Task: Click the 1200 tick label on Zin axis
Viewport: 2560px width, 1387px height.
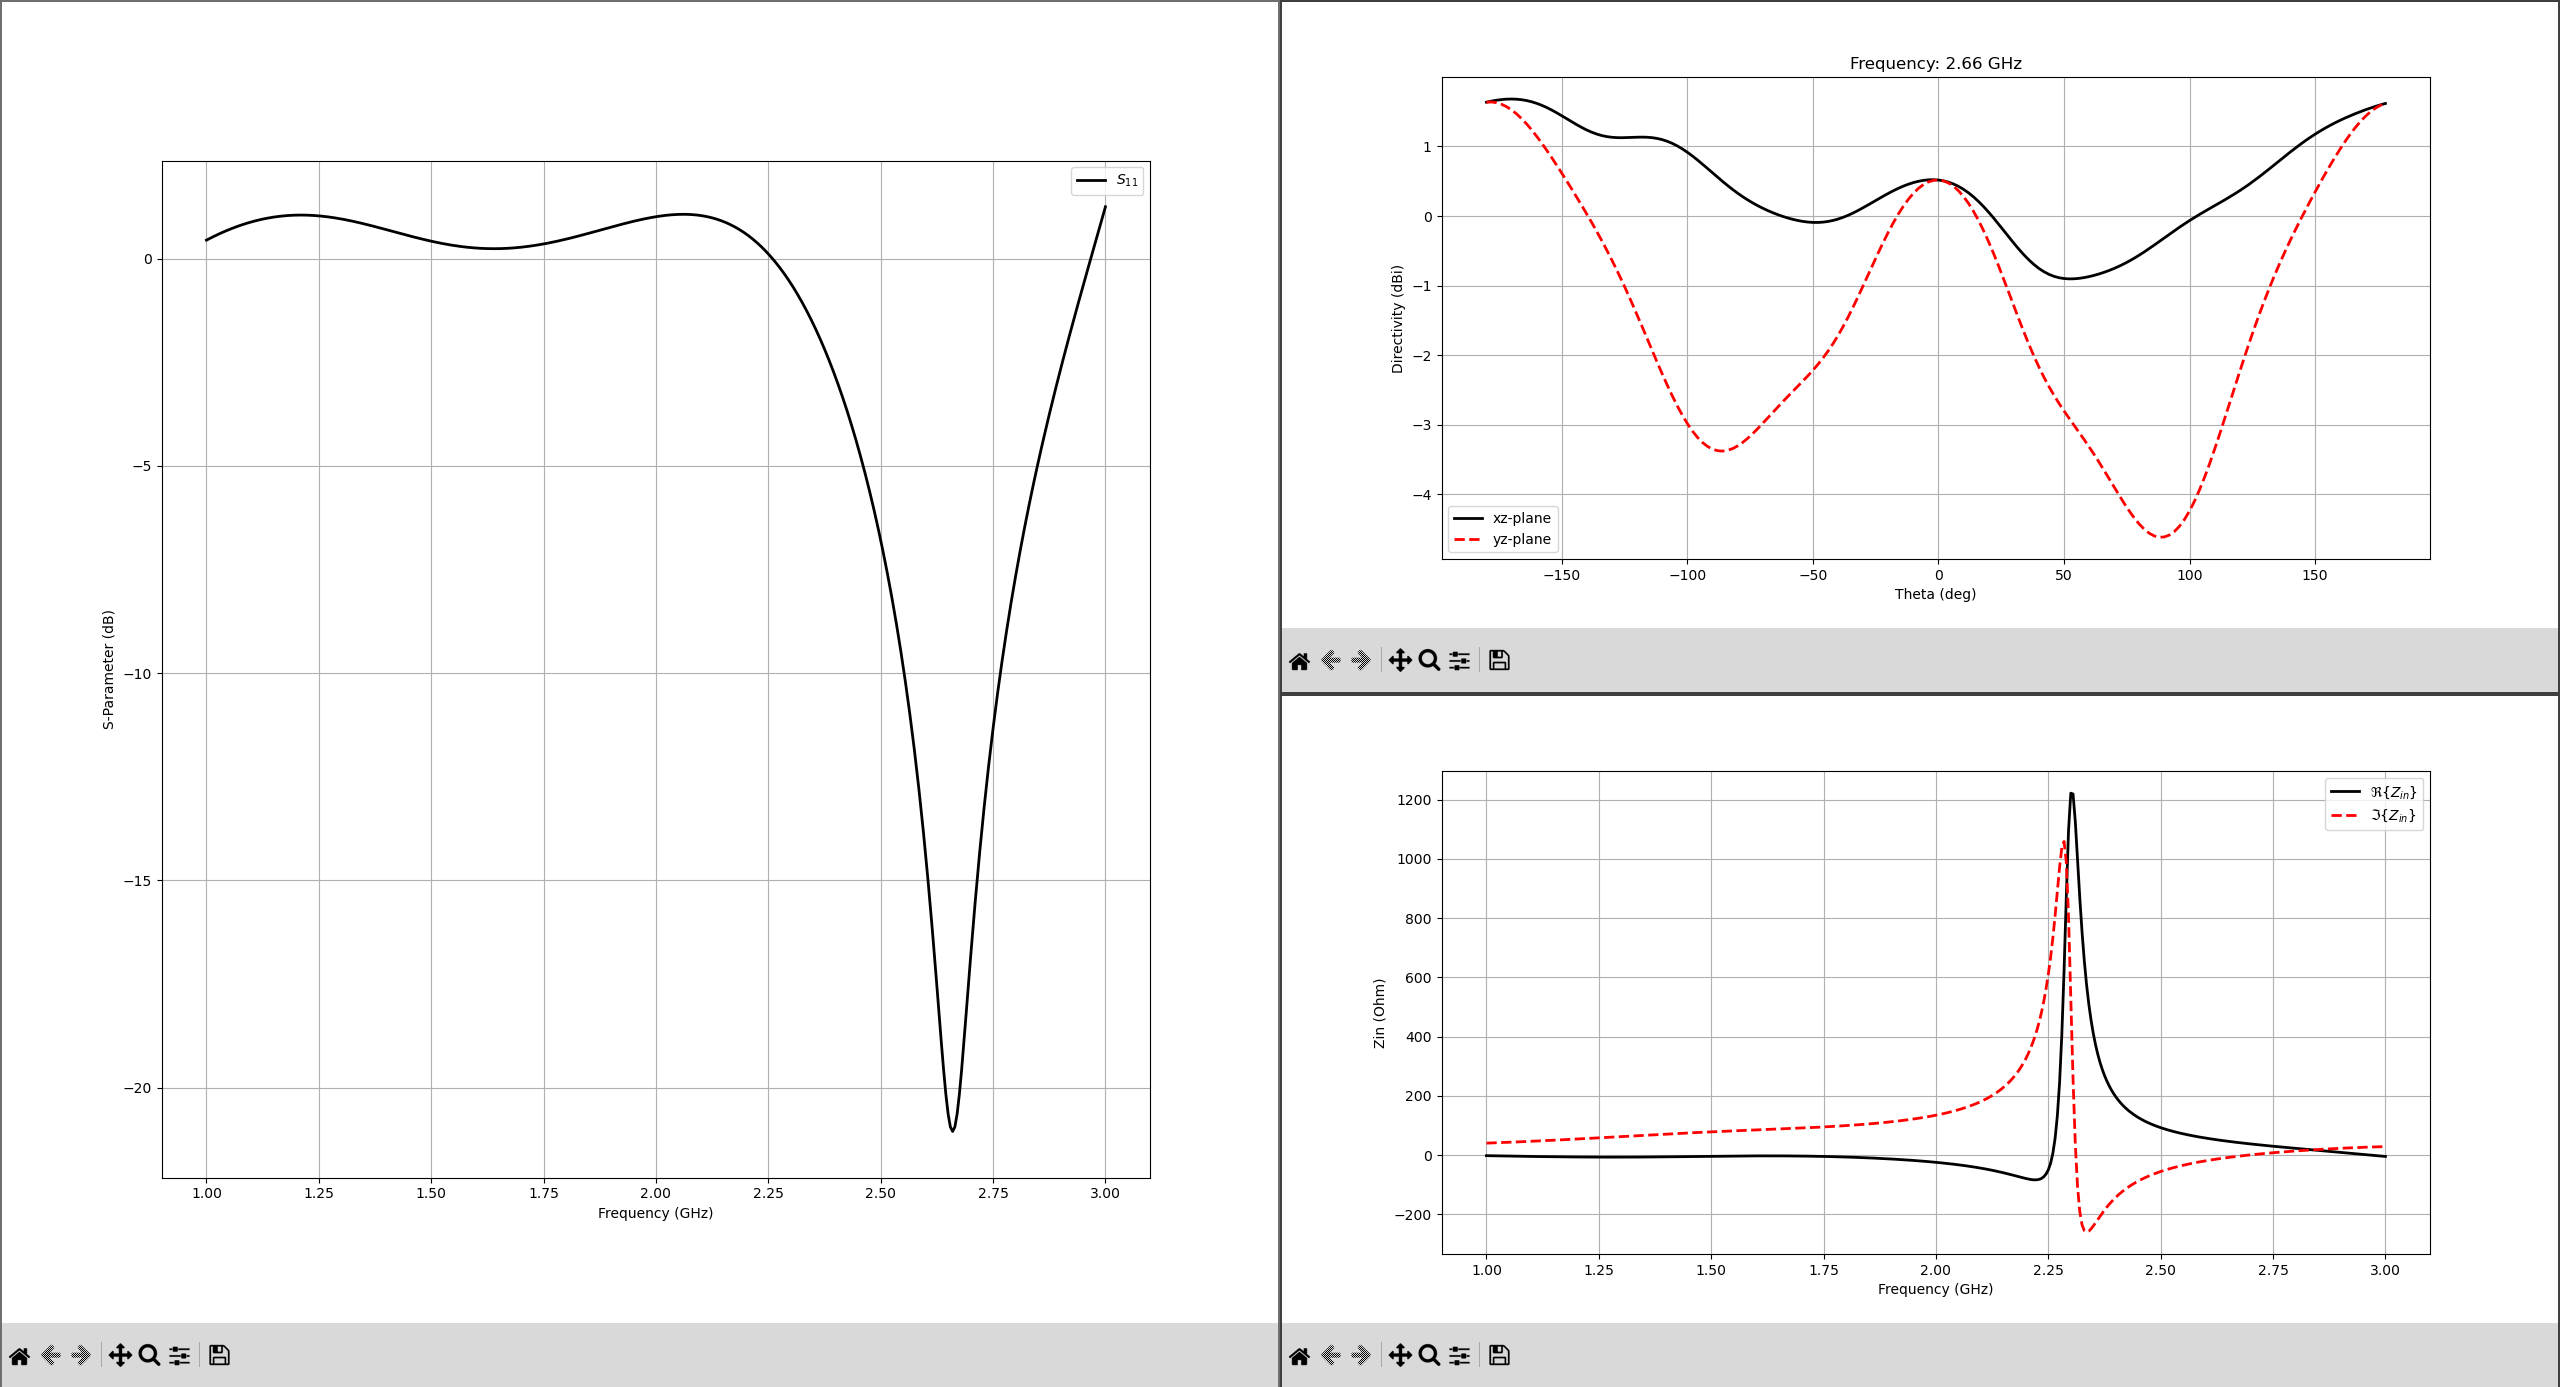Action: point(1414,800)
